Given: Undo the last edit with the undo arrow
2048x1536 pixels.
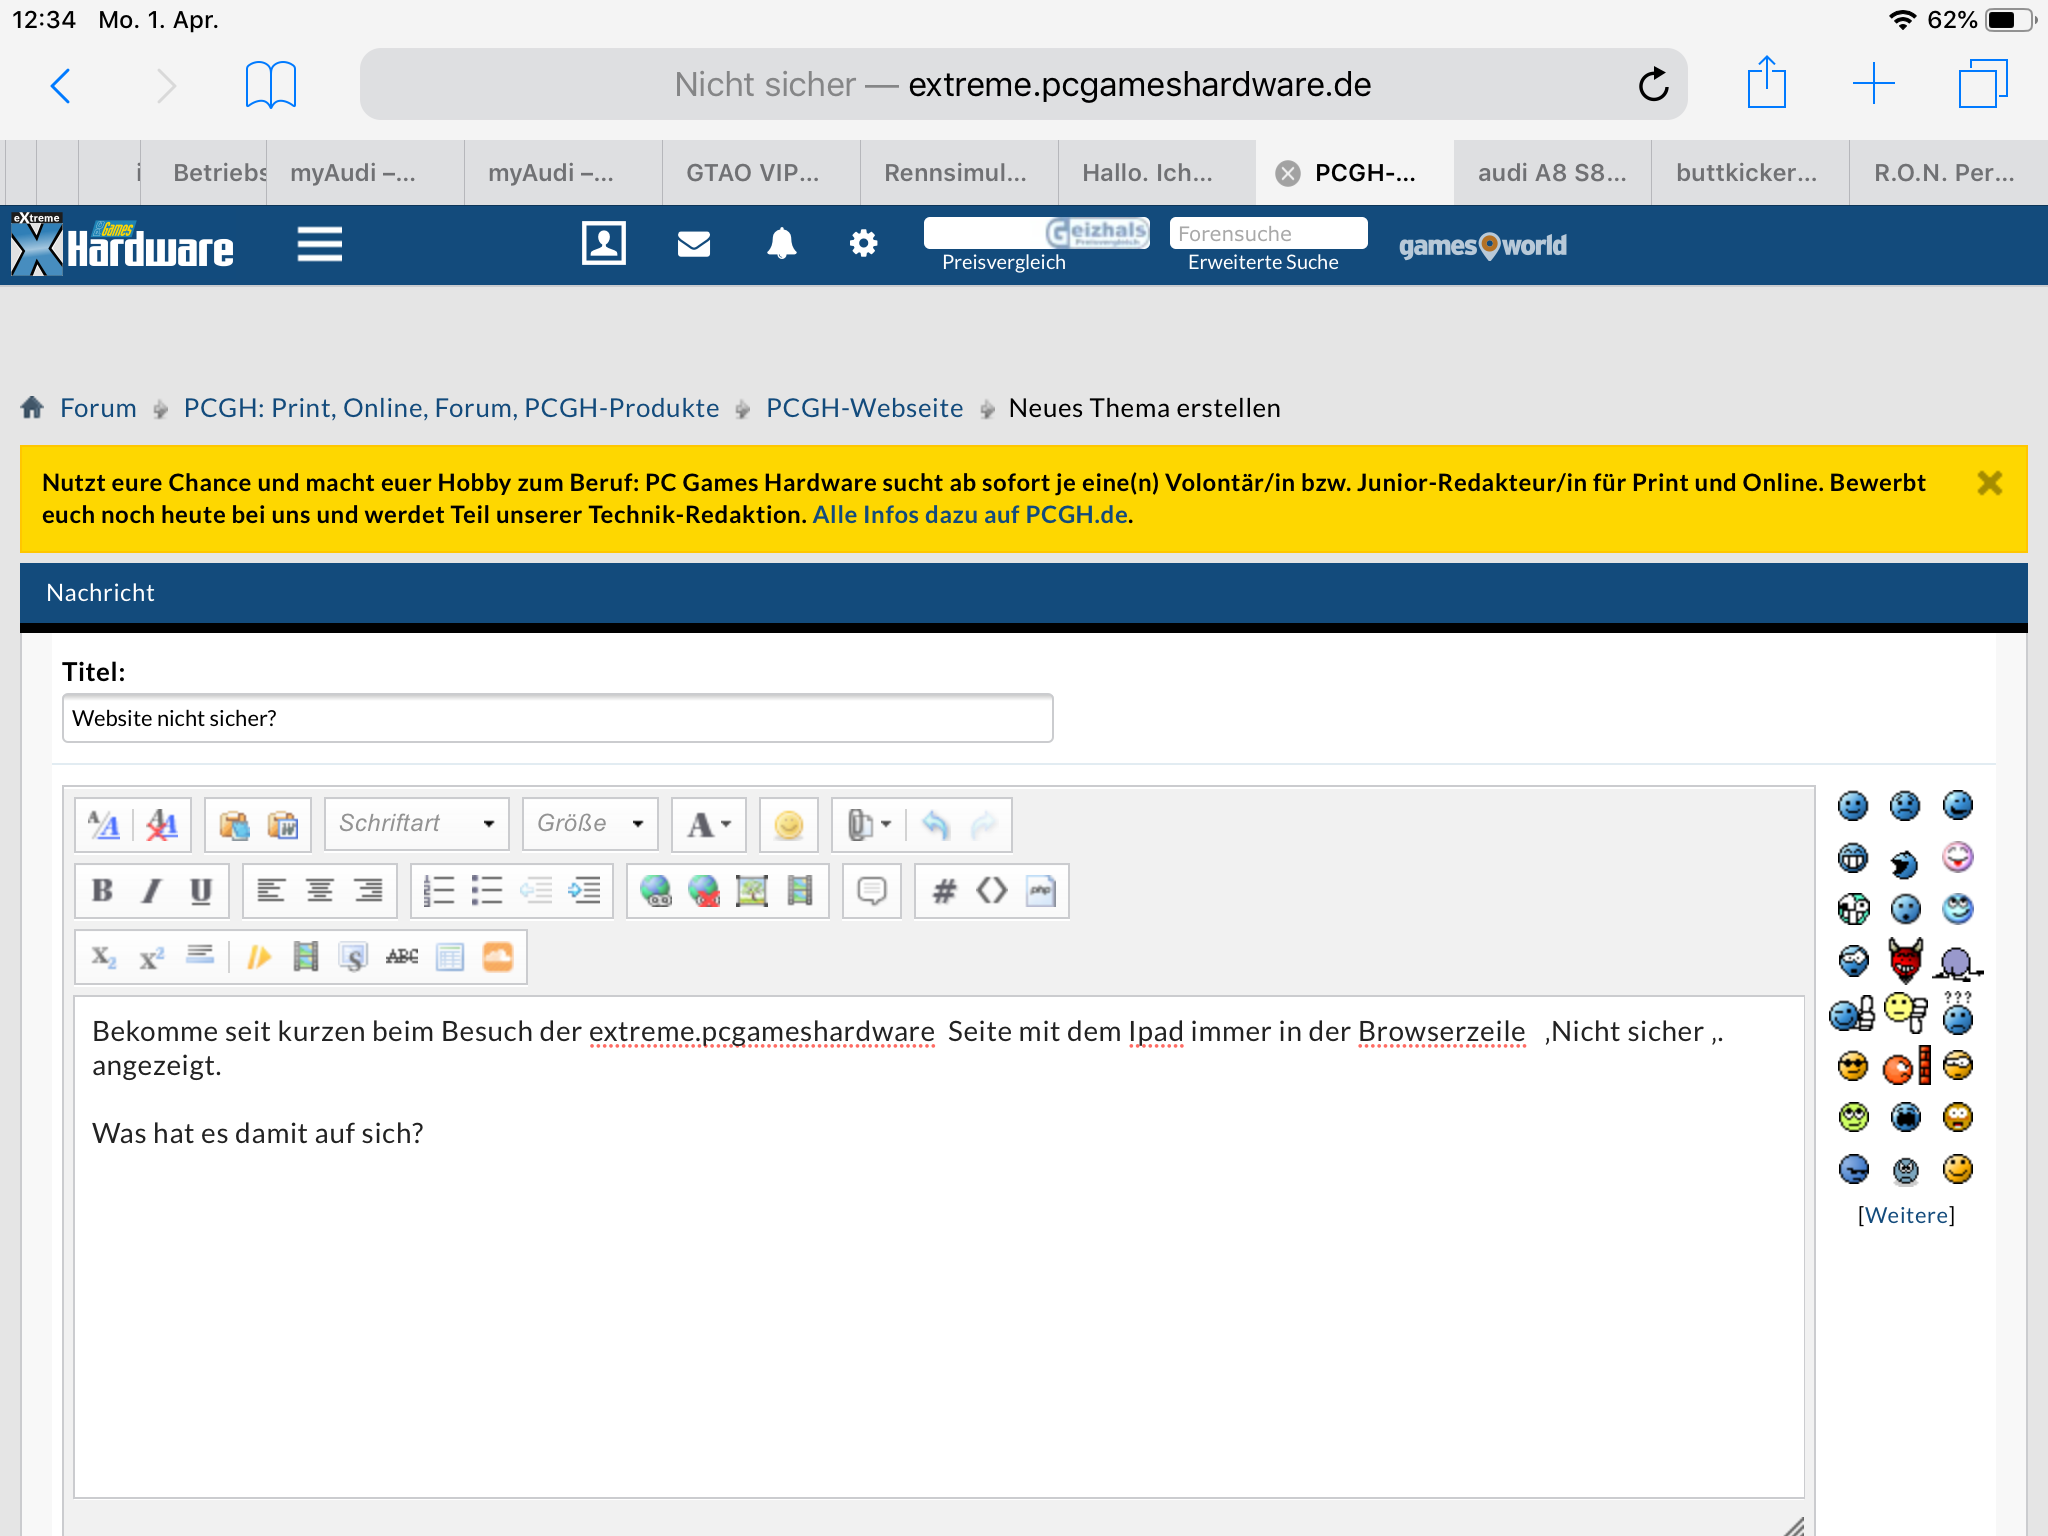Looking at the screenshot, I should [x=936, y=825].
